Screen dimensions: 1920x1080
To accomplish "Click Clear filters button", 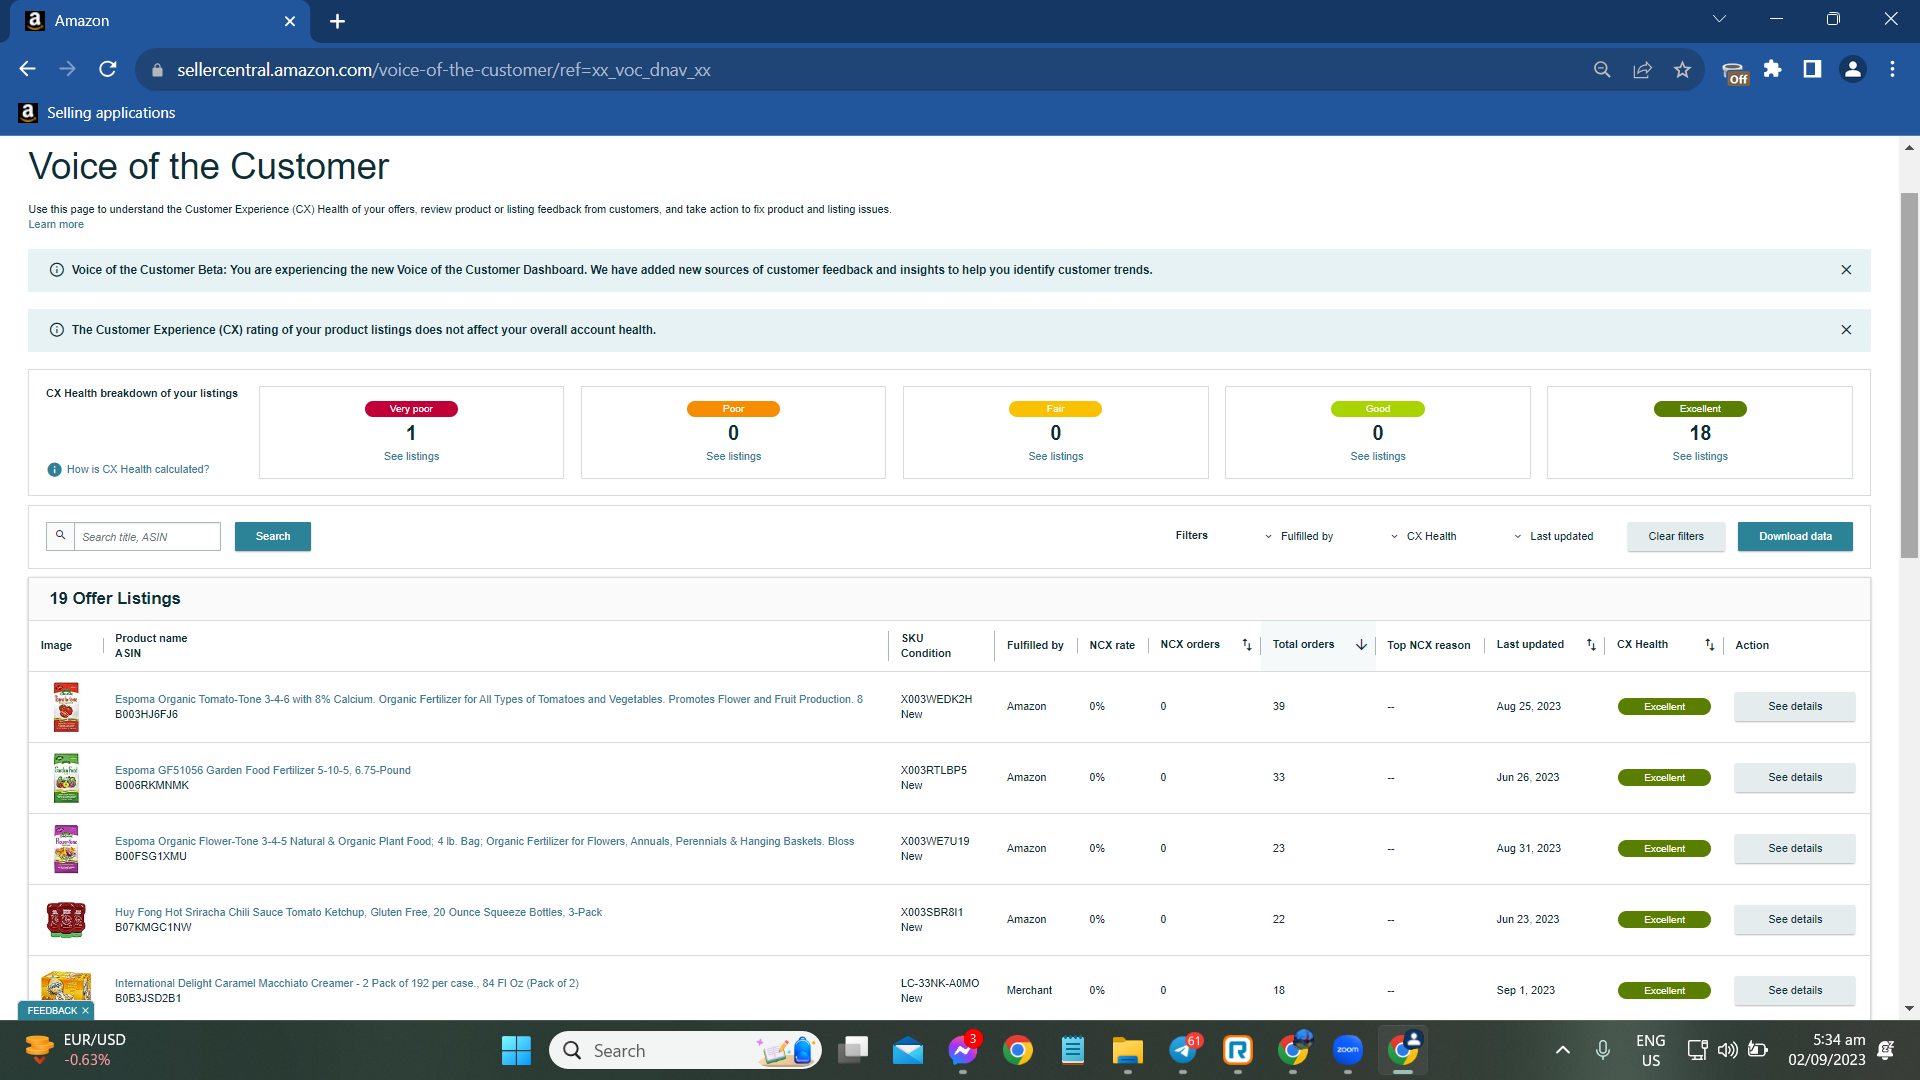I will (x=1676, y=537).
